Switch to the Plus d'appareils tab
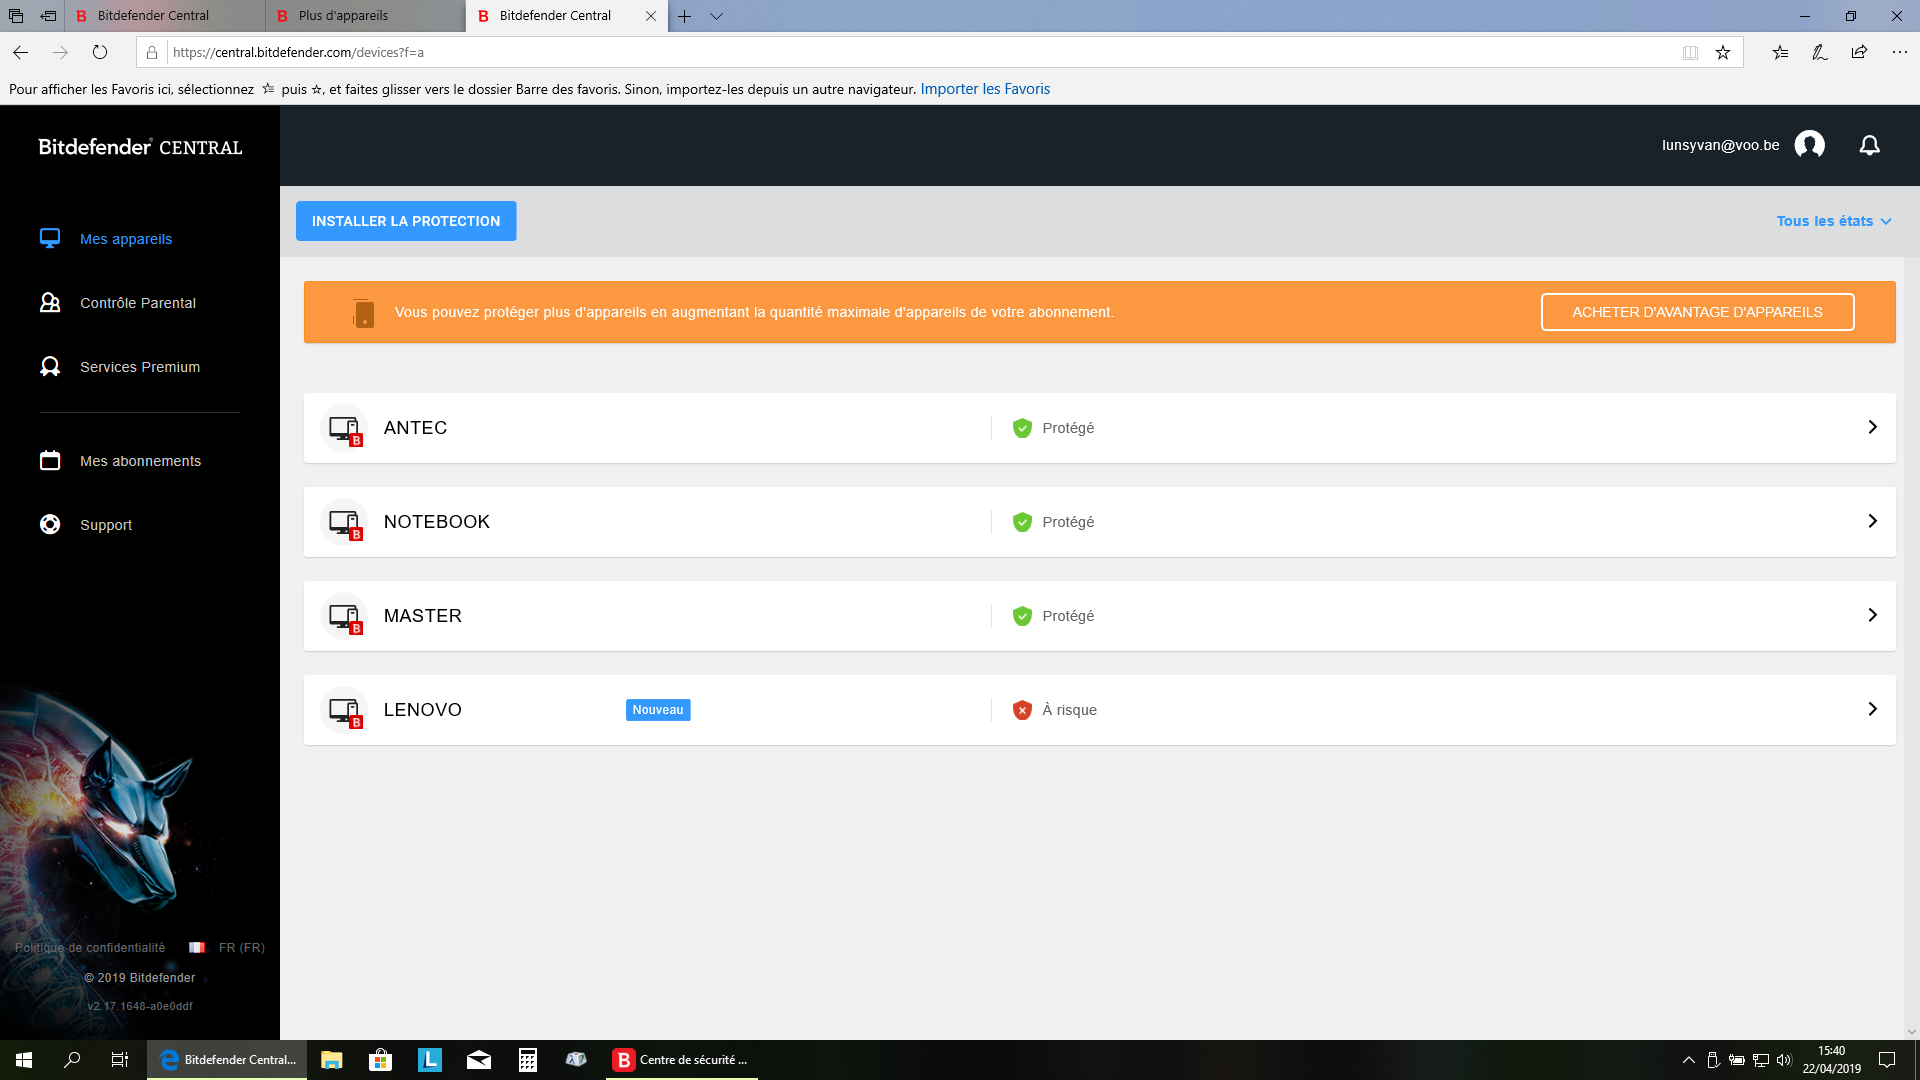The image size is (1920, 1080). (x=365, y=16)
